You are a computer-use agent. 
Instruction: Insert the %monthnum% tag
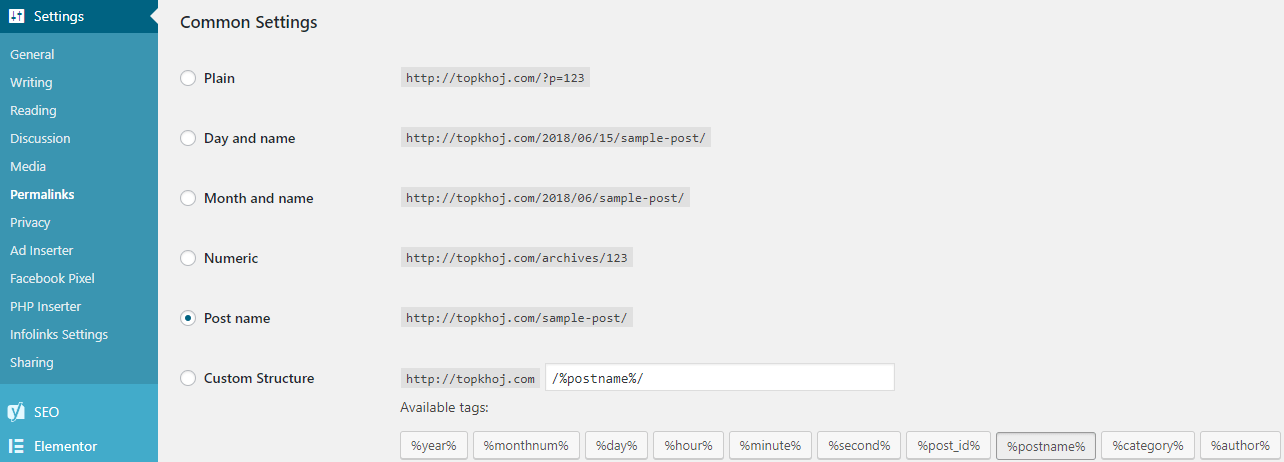point(526,445)
